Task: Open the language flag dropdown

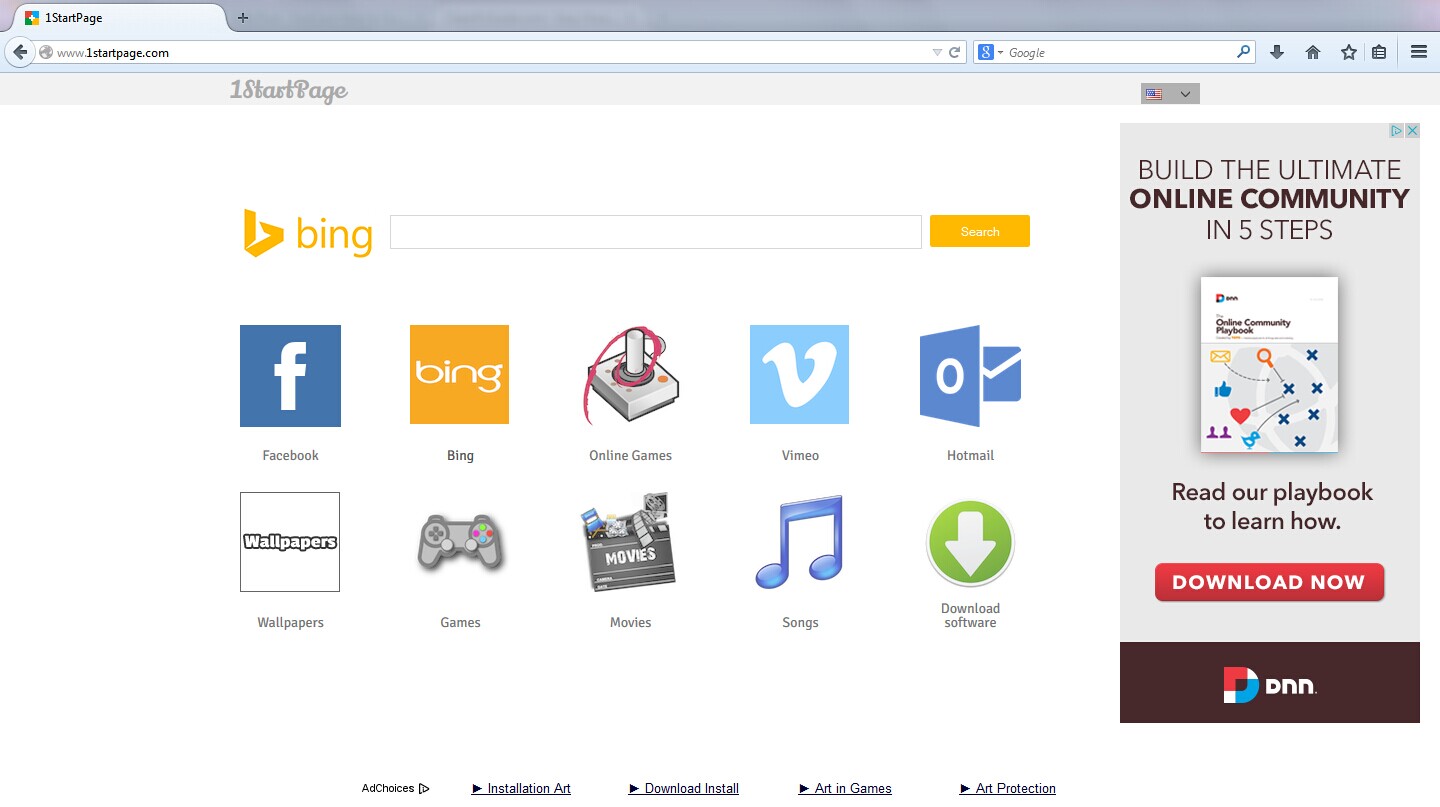Action: point(1170,93)
